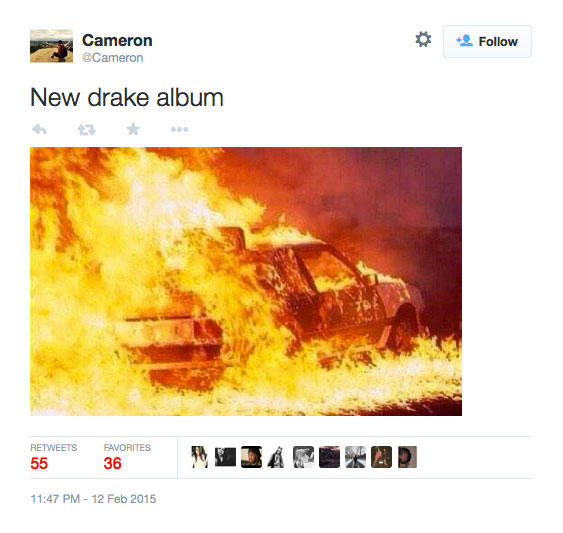Image resolution: width=563 pixels, height=533 pixels.
Task: View the 55 retweets count
Action: tap(39, 463)
